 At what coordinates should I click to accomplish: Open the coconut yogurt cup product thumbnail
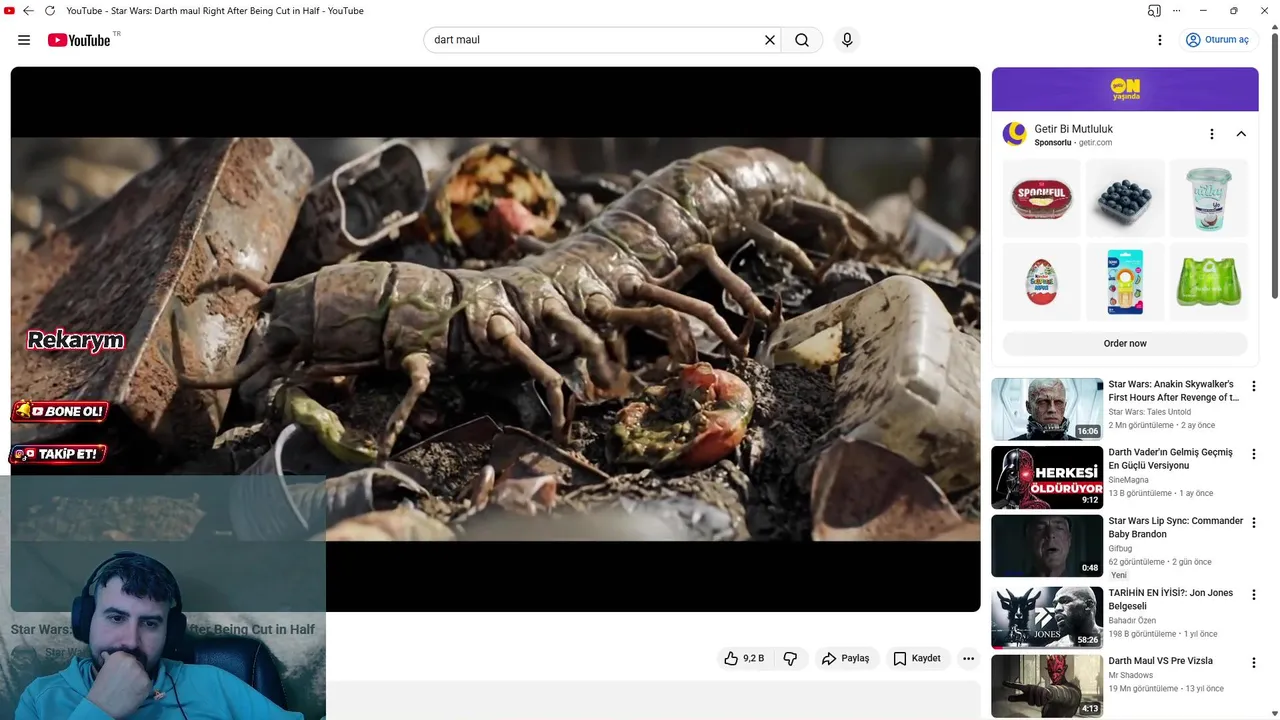click(1209, 198)
